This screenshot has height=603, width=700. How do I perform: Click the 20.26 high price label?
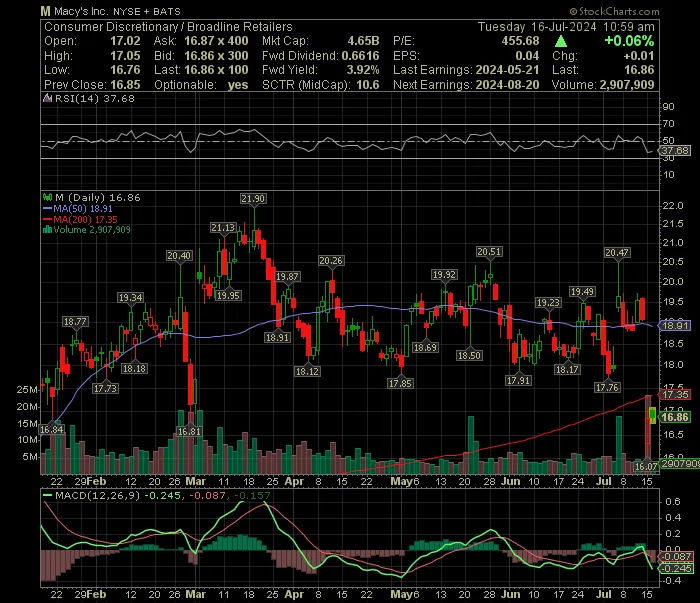331,261
